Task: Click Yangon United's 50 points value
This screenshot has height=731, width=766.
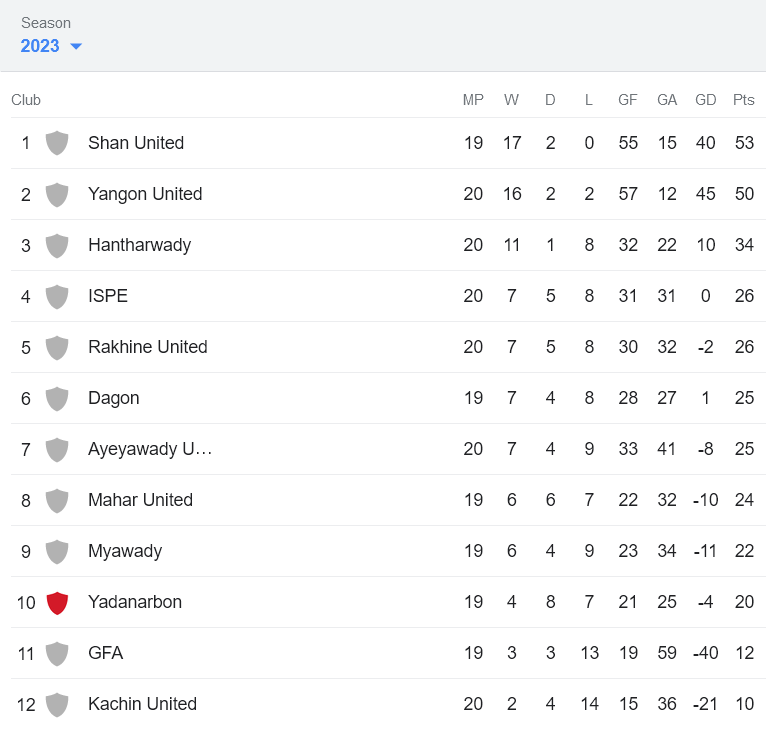Action: click(x=744, y=194)
